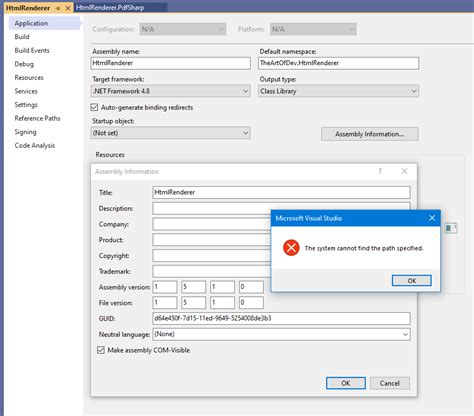The width and height of the screenshot is (474, 416).
Task: Open the Signing settings page
Action: (25, 132)
